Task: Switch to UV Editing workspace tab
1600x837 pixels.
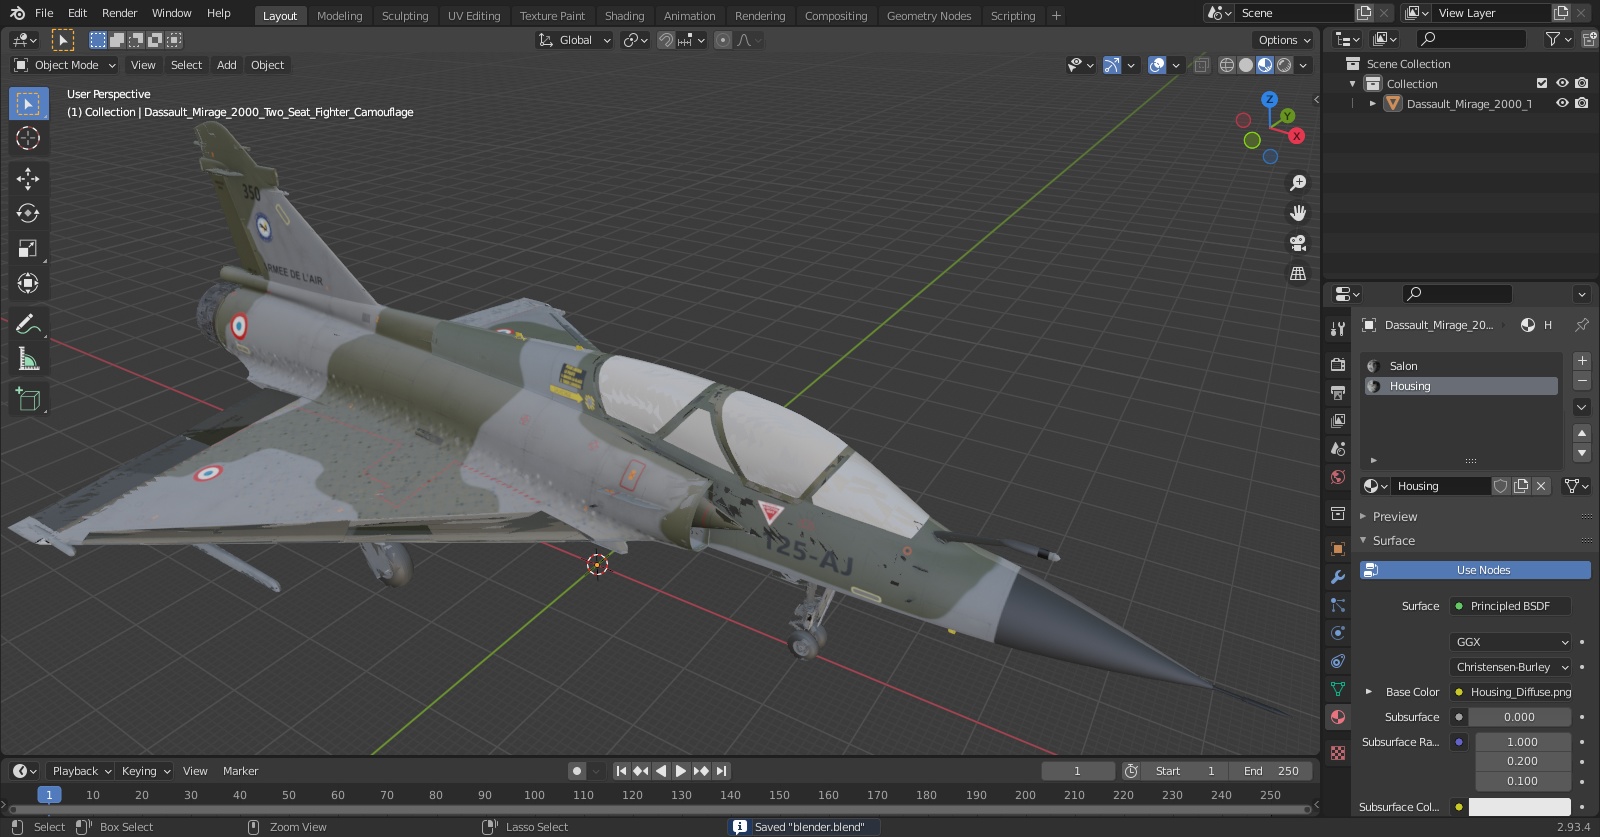Action: [x=474, y=16]
